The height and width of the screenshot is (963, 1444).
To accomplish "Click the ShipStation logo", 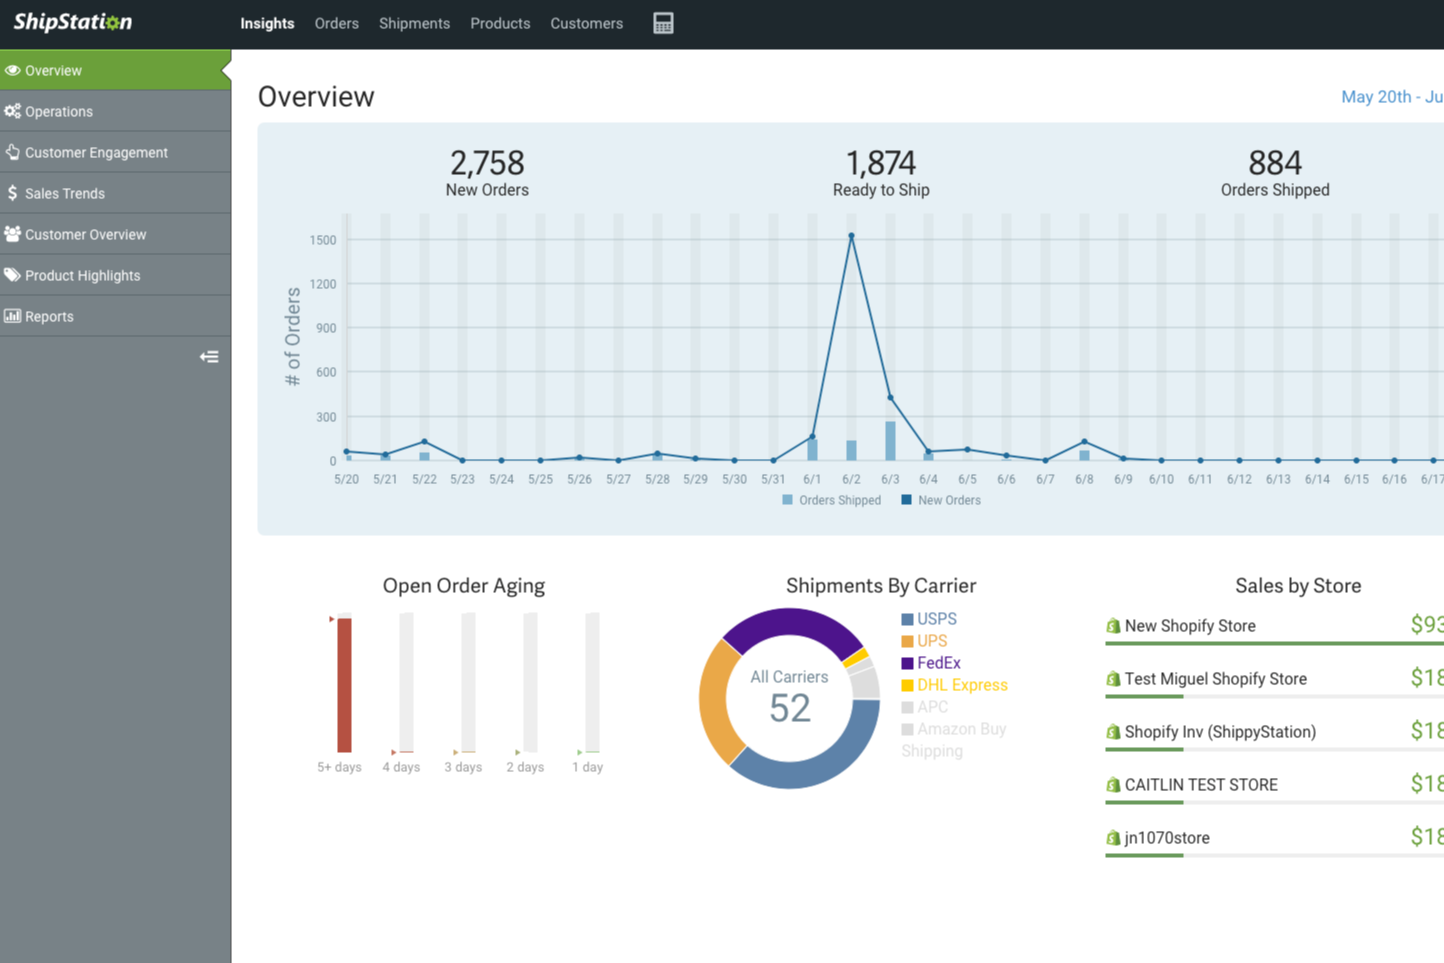I will pos(73,22).
